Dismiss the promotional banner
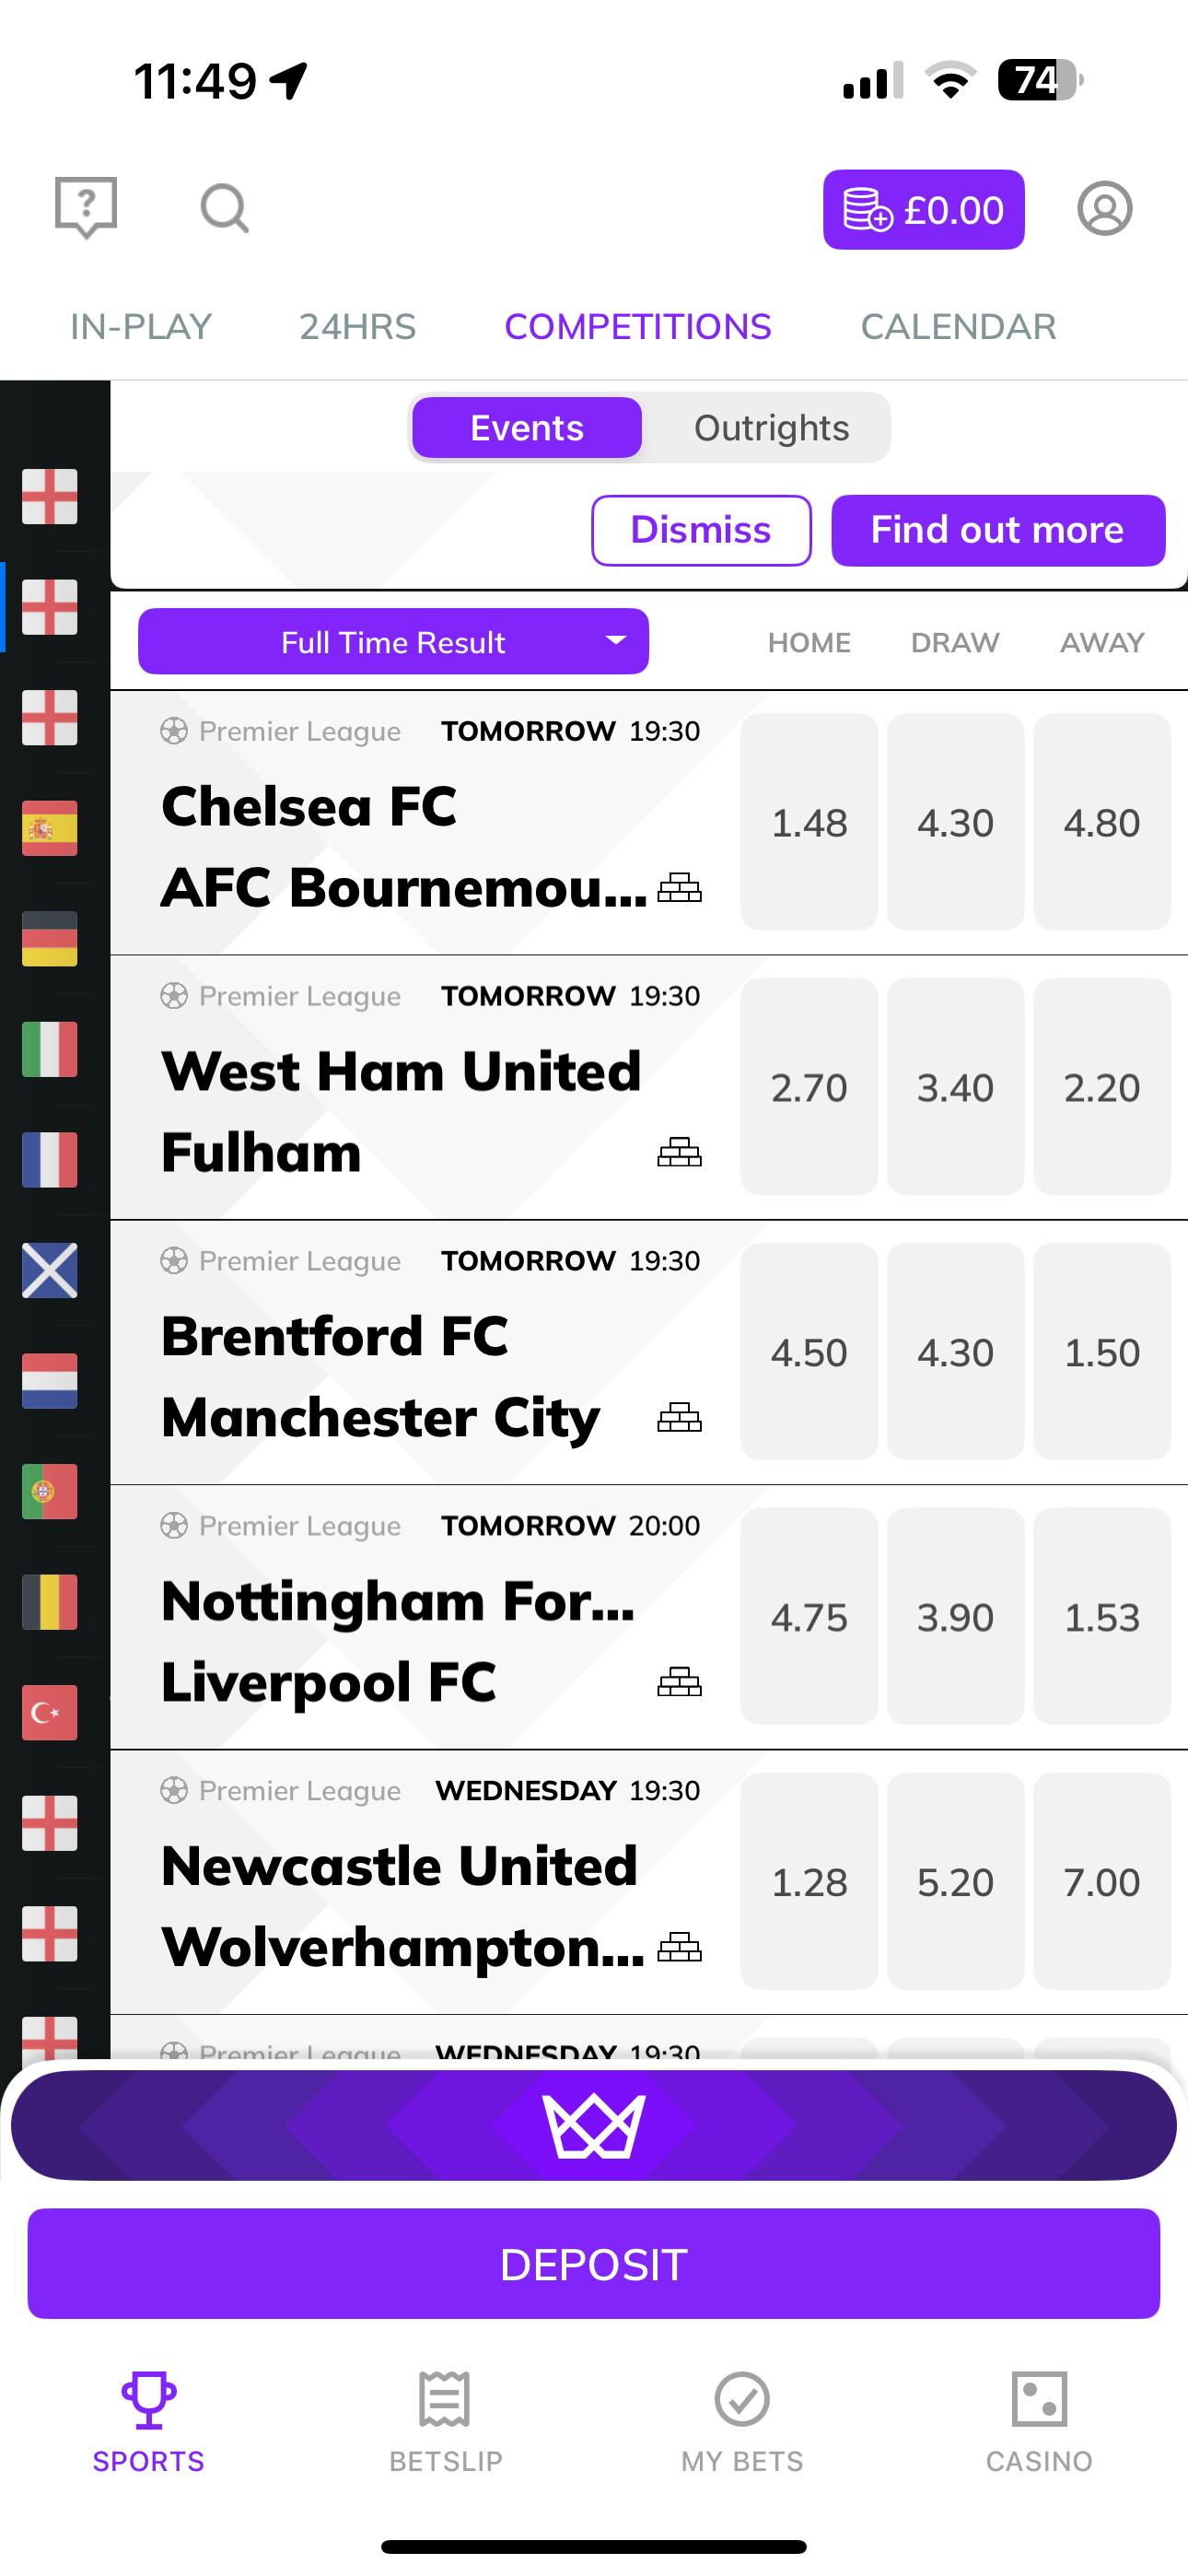The image size is (1188, 2576). [701, 530]
